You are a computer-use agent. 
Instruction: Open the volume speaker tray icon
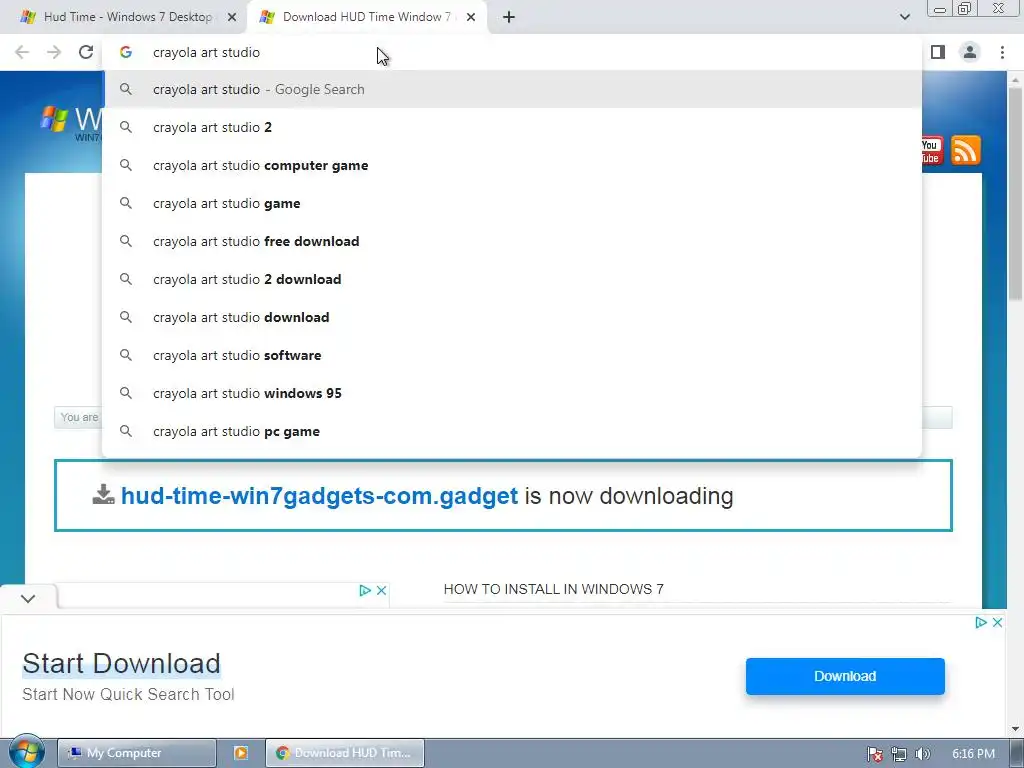[923, 754]
